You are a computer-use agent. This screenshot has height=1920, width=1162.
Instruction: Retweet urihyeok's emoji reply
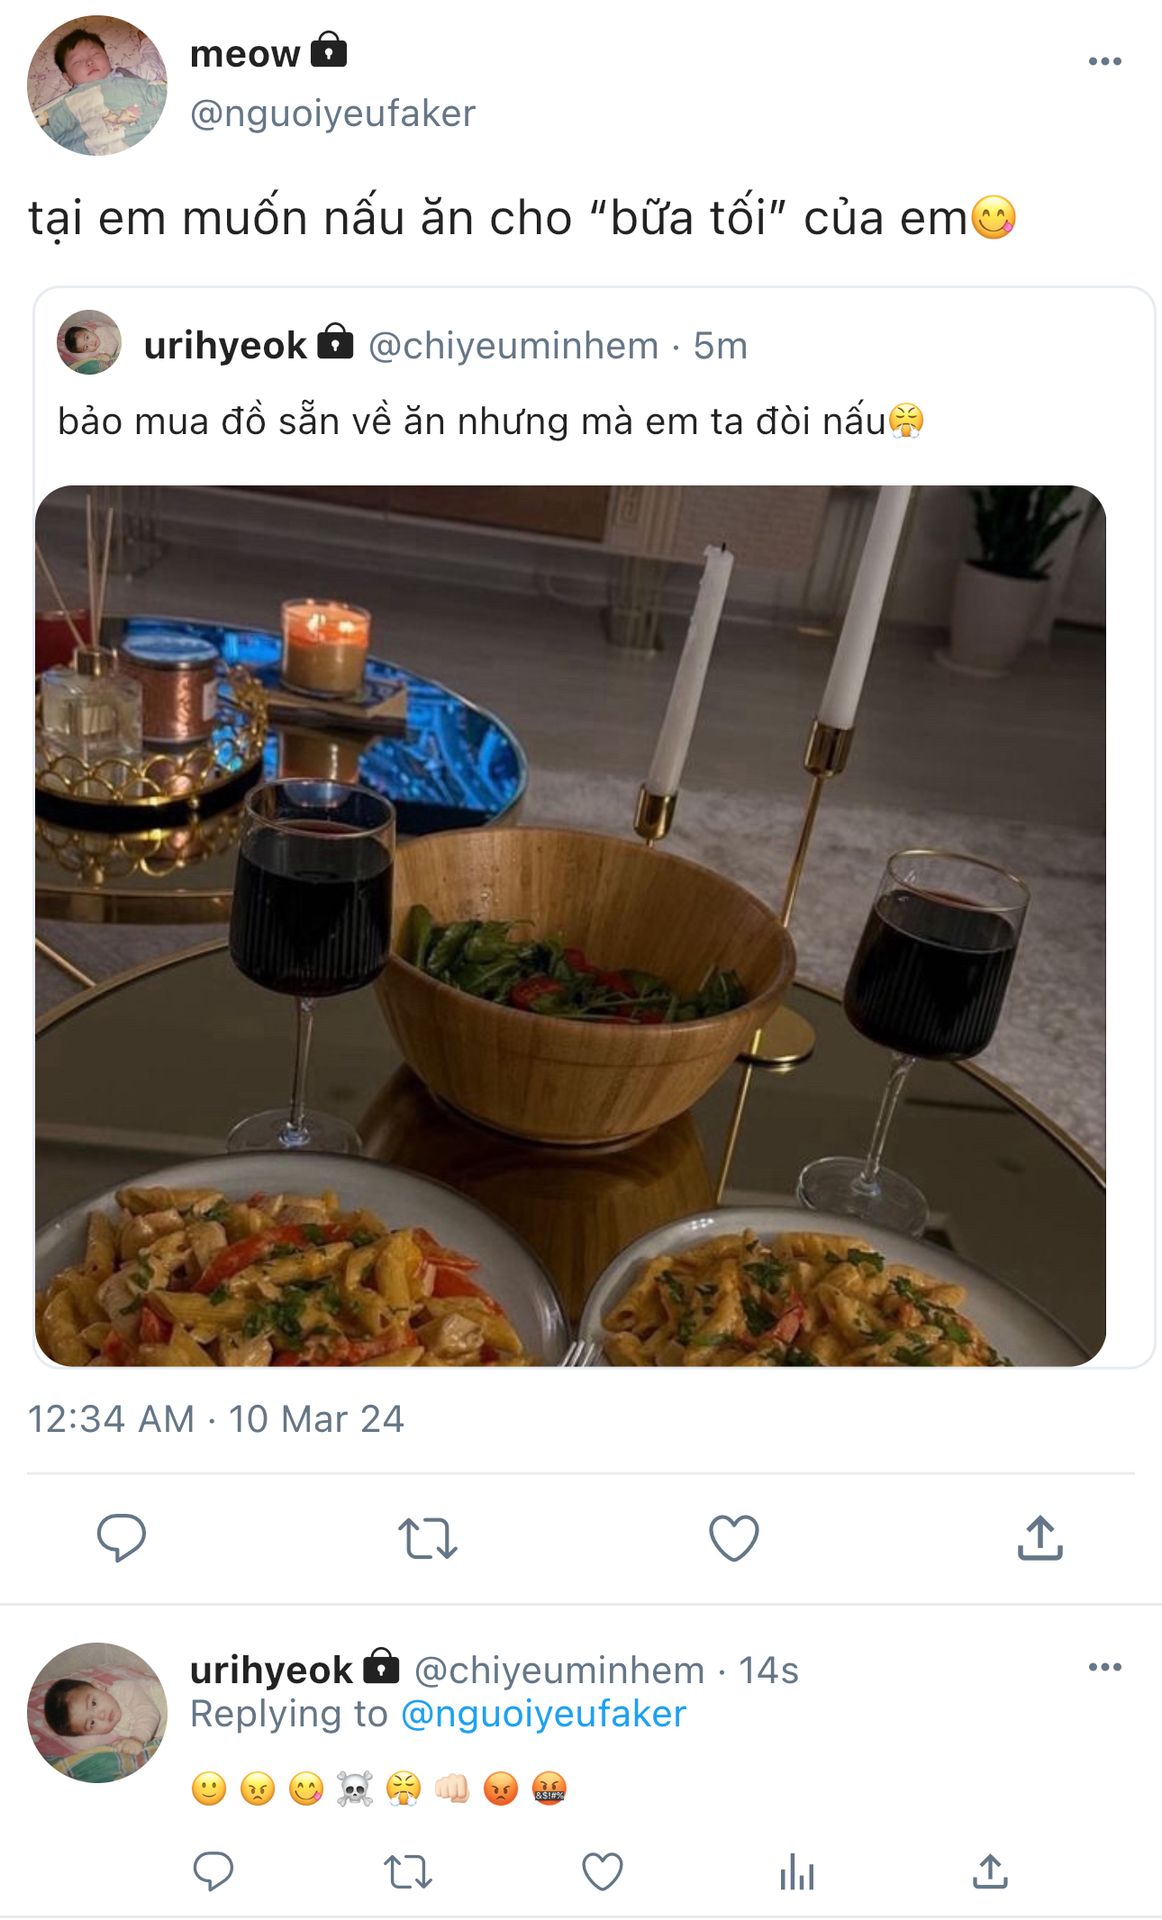coord(408,1871)
